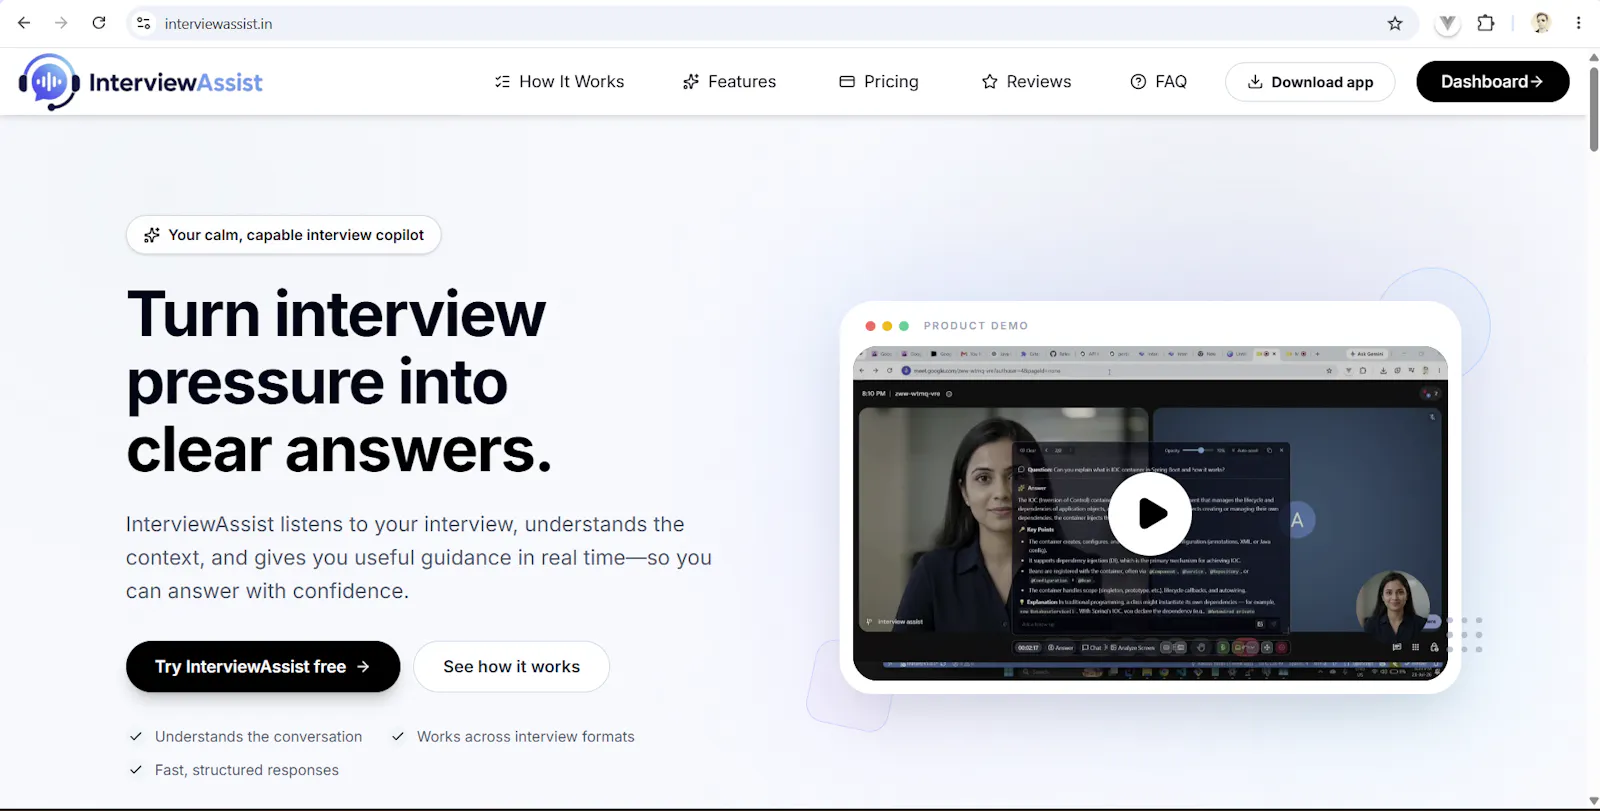Click the browser forward arrow

pyautogui.click(x=61, y=23)
